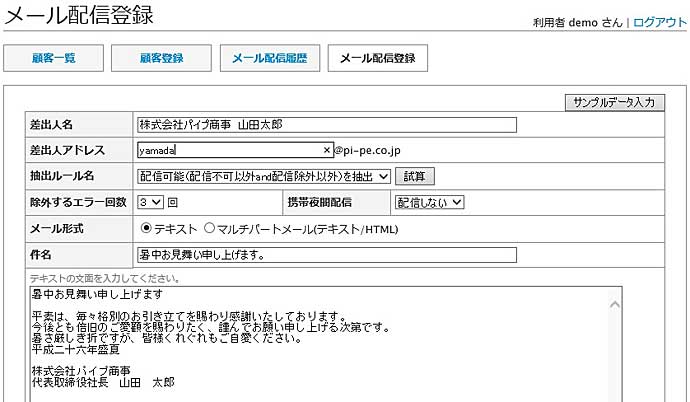The image size is (690, 402).
Task: Open the 除外するエラー回数 dropdown
Action: click(x=150, y=202)
